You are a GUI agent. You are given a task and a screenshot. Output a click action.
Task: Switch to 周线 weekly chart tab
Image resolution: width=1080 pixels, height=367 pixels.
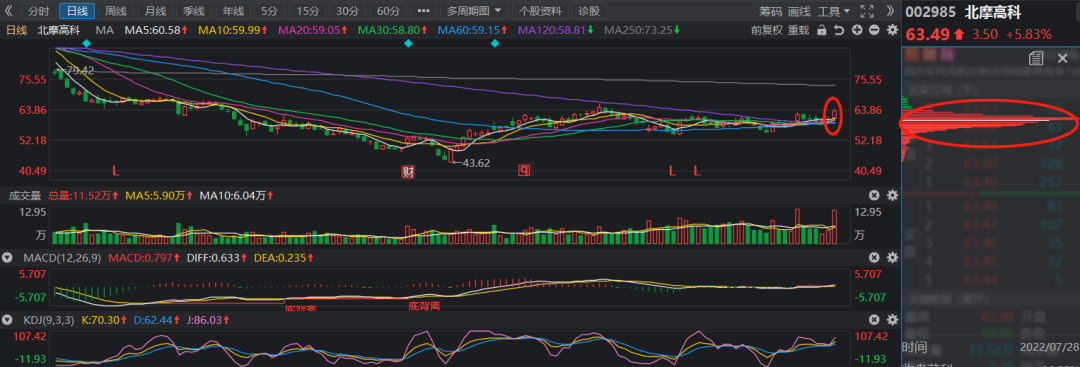coord(116,11)
